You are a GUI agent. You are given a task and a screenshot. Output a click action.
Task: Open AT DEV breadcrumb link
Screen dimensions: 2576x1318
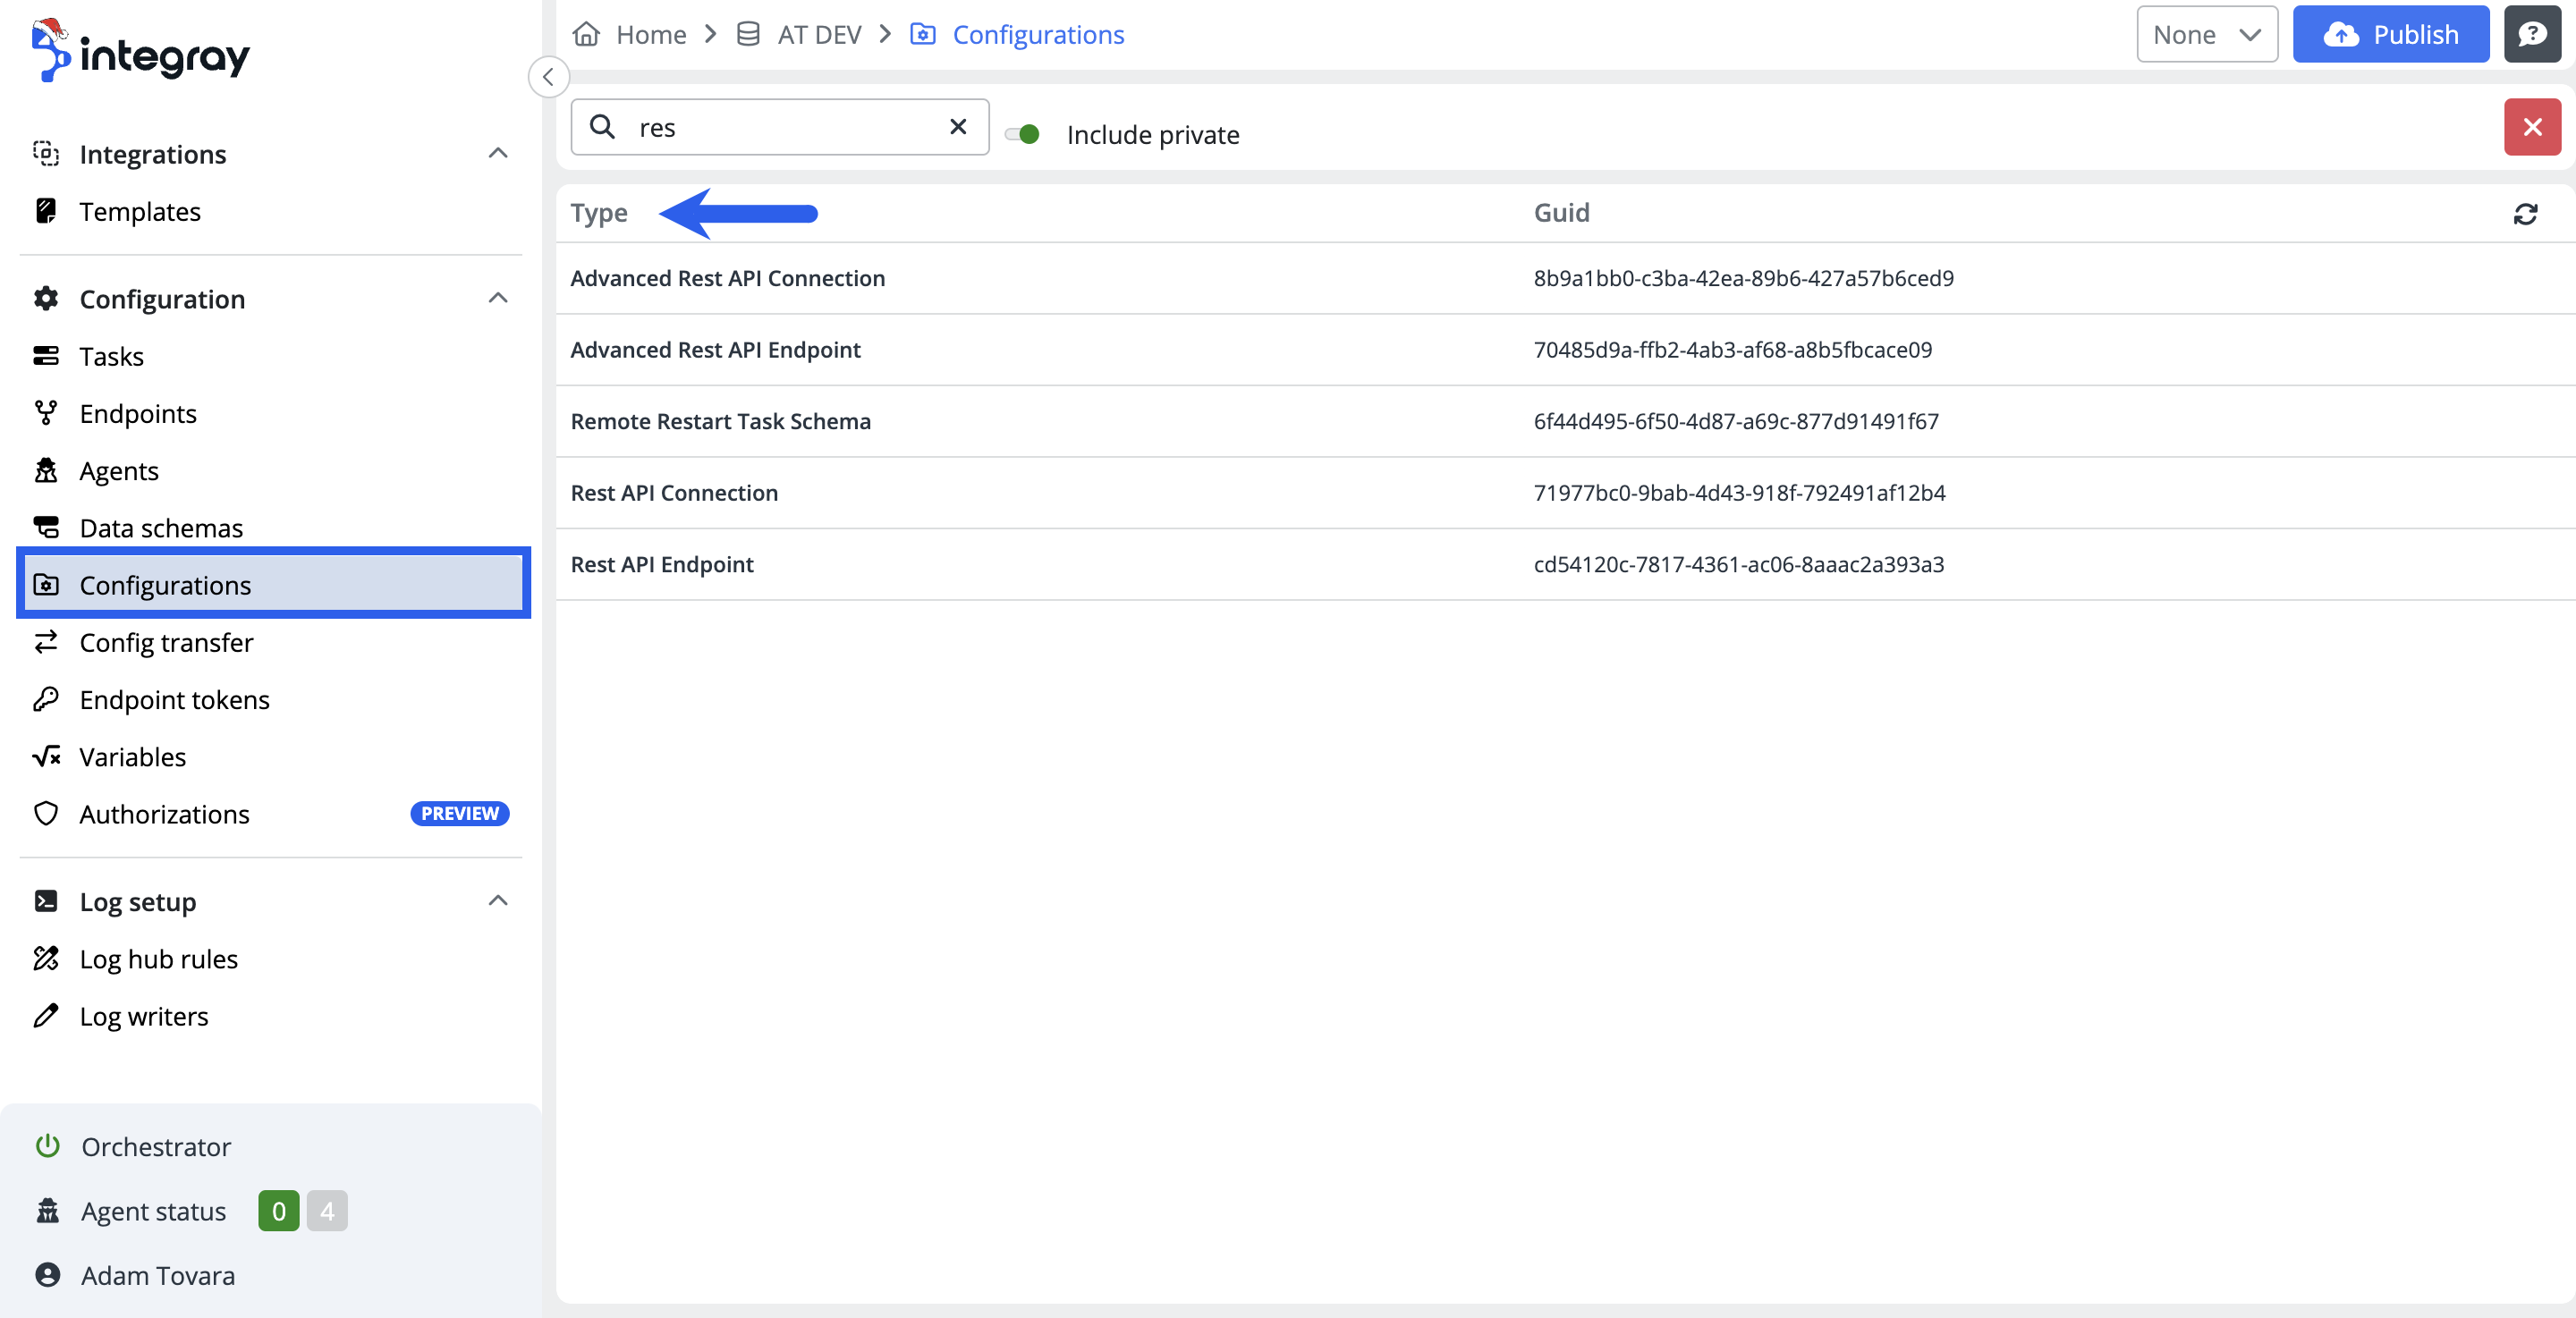pyautogui.click(x=818, y=35)
